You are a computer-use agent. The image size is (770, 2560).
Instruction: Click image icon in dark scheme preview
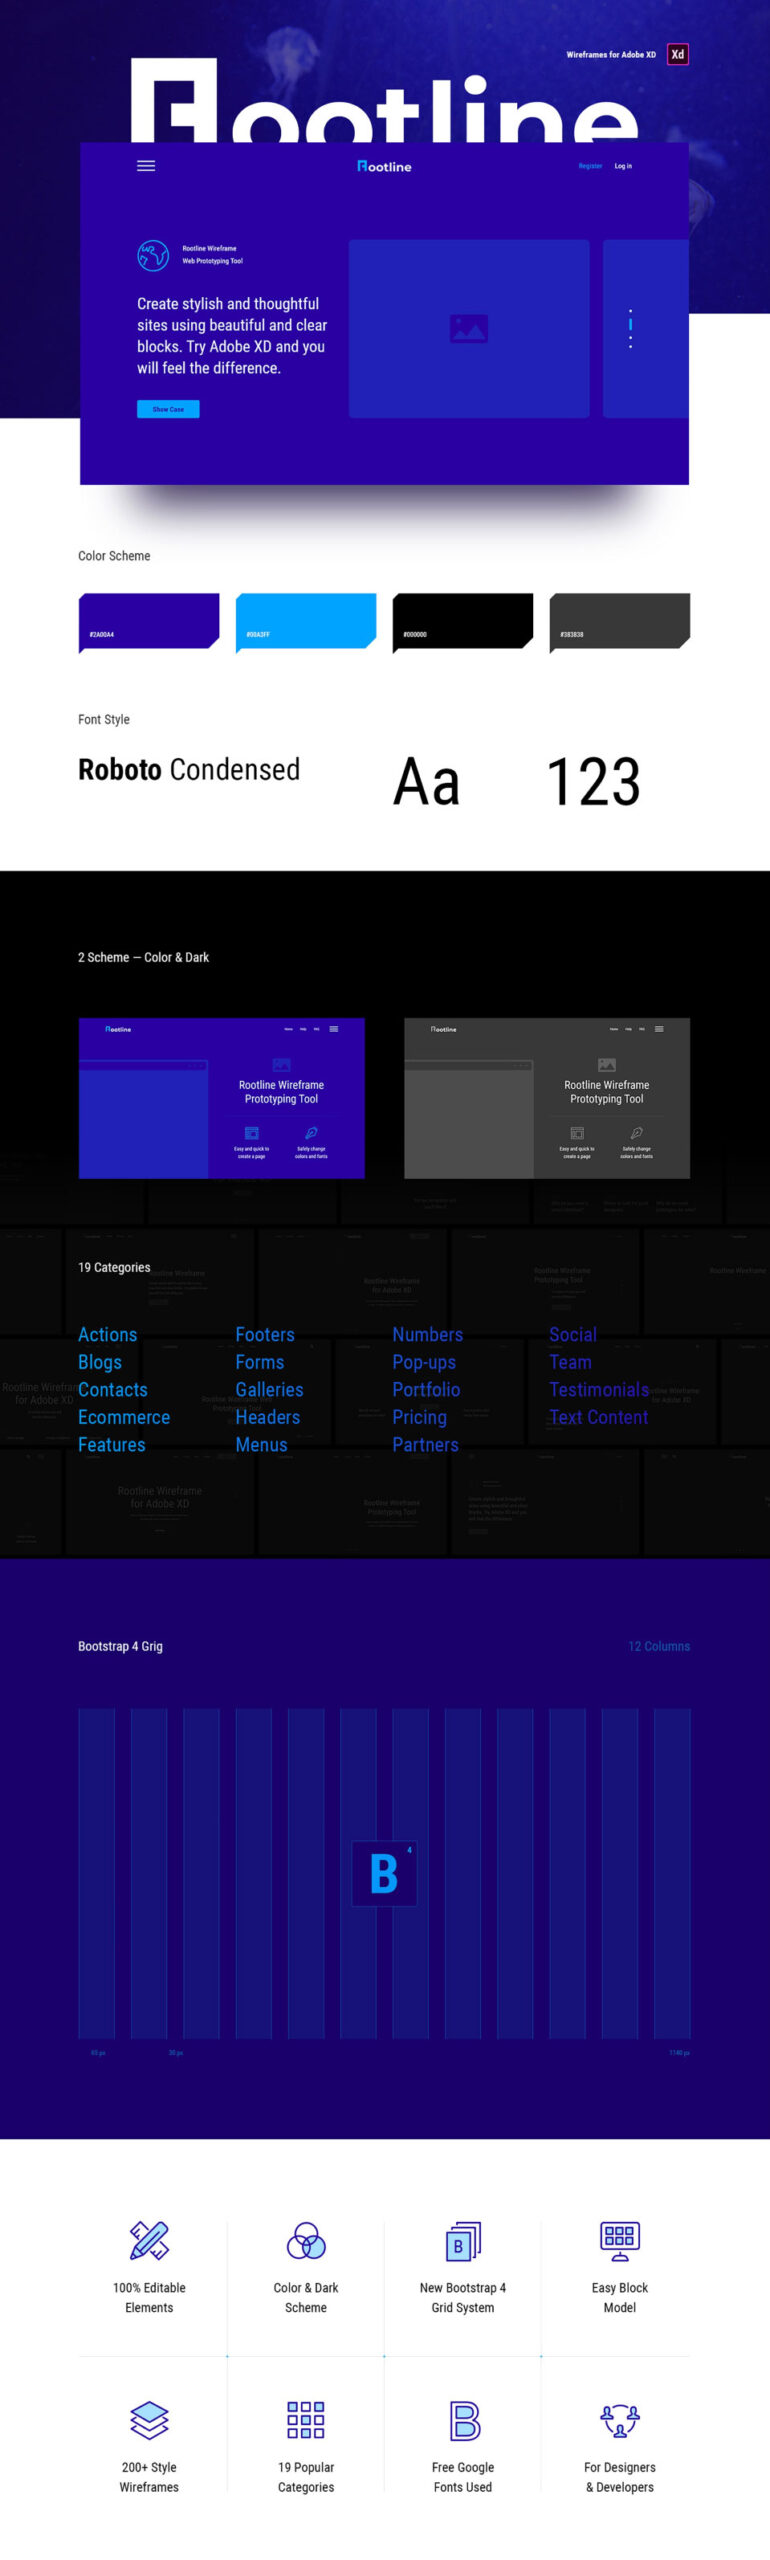pos(607,1065)
